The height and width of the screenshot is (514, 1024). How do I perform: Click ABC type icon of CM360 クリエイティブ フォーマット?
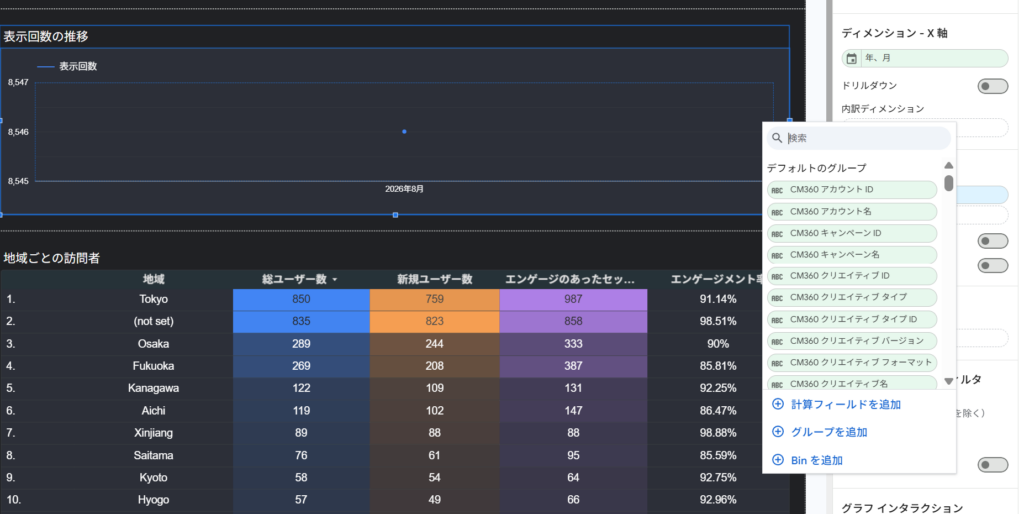point(777,363)
